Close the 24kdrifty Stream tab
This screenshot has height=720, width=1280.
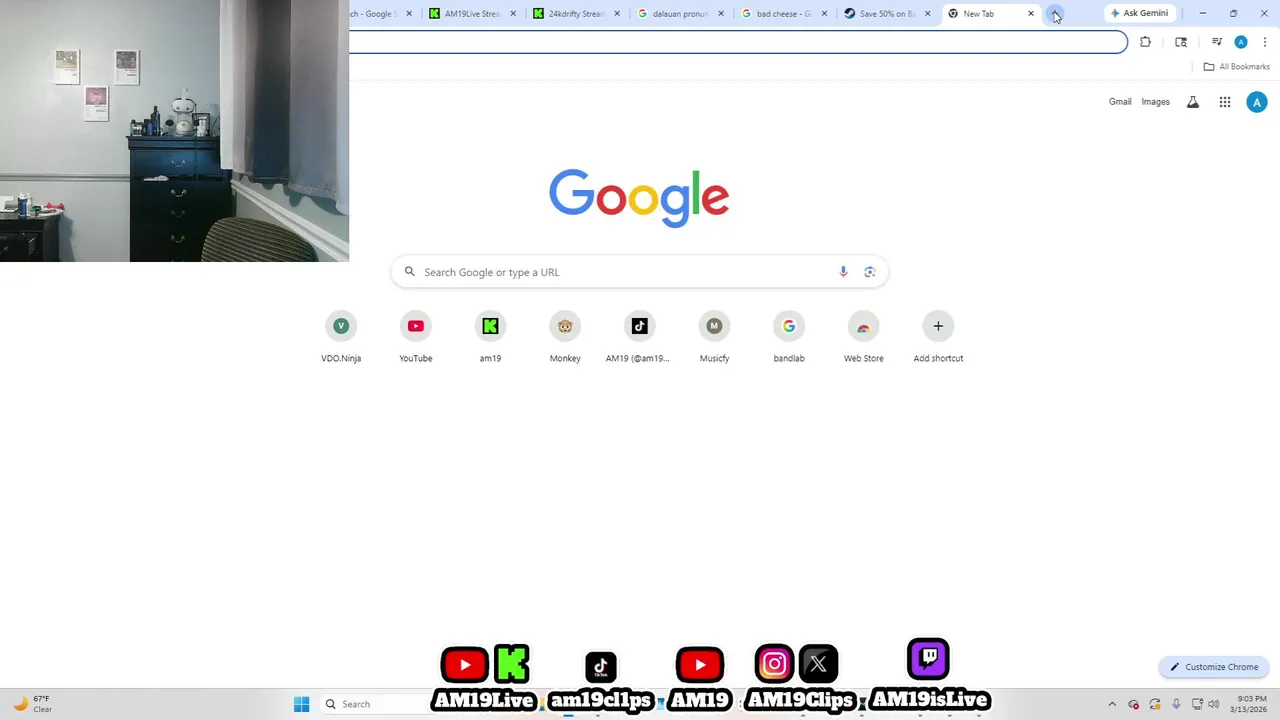617,14
